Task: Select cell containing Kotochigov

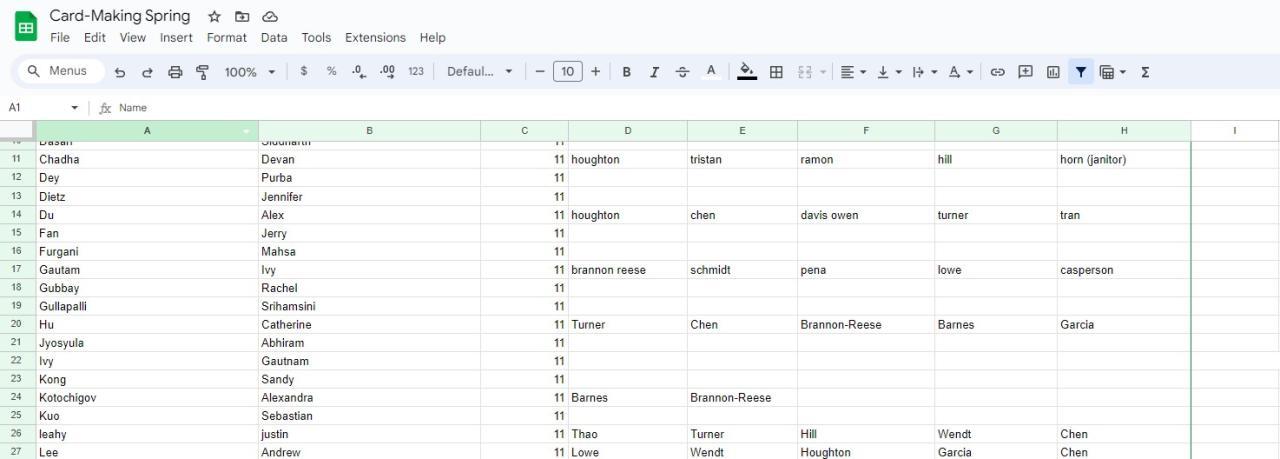Action: coord(147,398)
